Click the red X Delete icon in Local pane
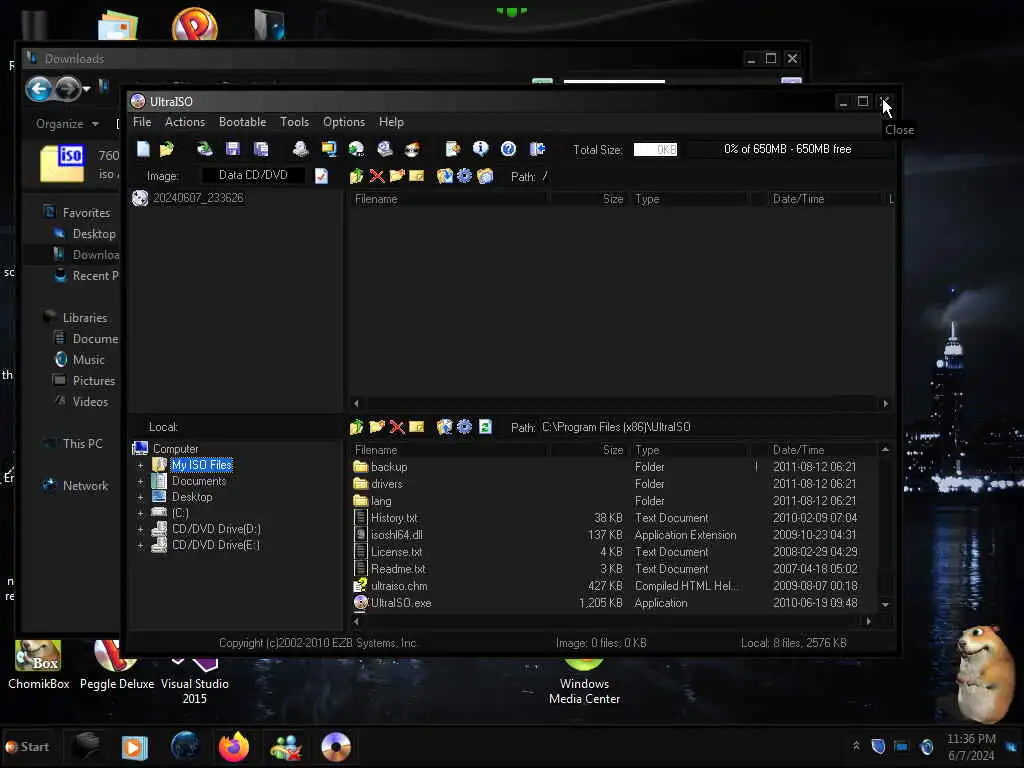This screenshot has width=1024, height=768. [x=397, y=427]
